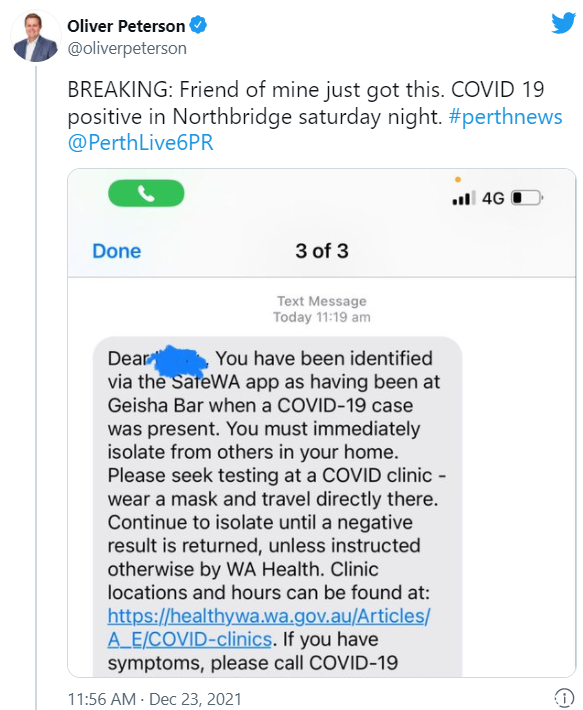Click the Done button in screenshot
583x710 pixels.
point(117,251)
